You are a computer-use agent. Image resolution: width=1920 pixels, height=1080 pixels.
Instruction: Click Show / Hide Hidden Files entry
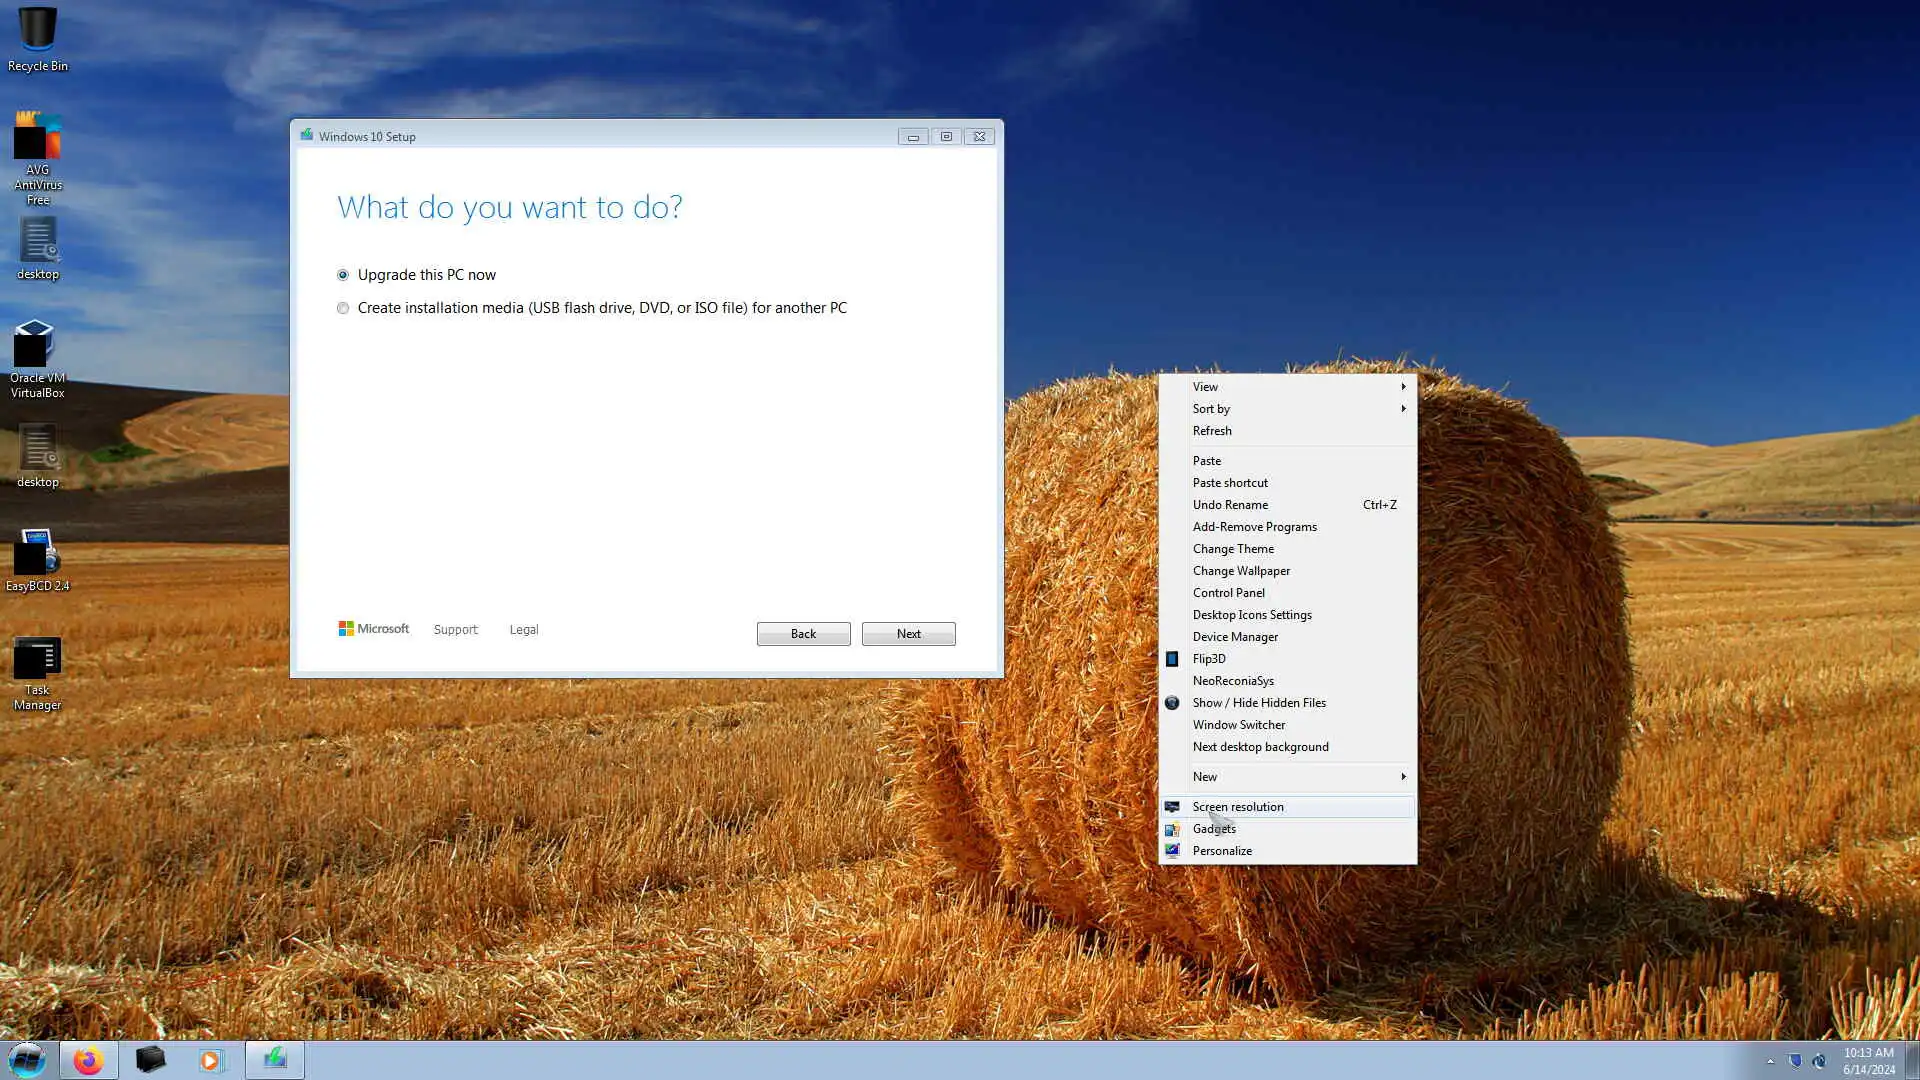1259,703
